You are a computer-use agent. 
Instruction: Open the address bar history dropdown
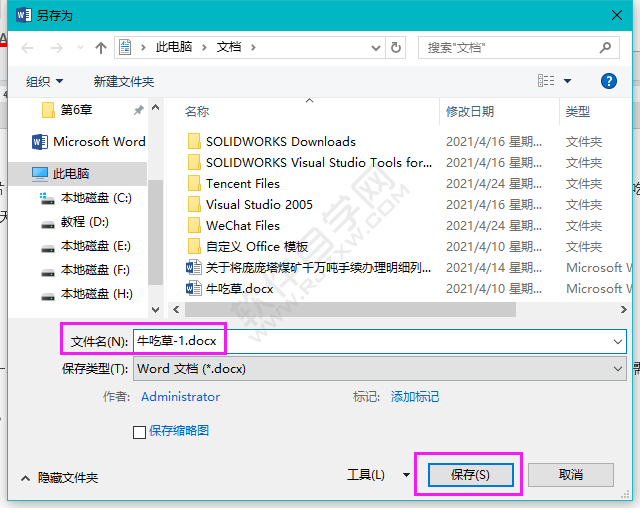point(376,48)
